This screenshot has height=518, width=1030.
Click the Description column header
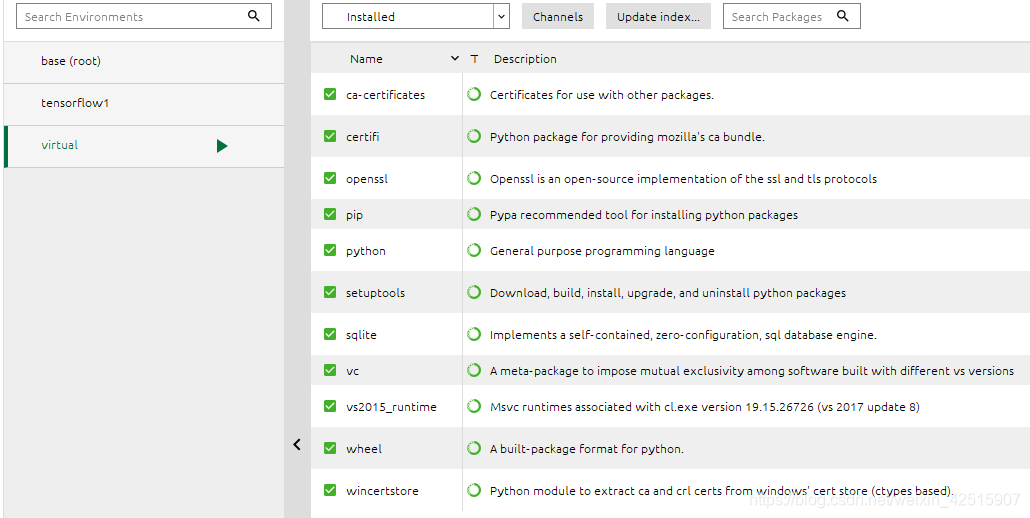tap(525, 58)
